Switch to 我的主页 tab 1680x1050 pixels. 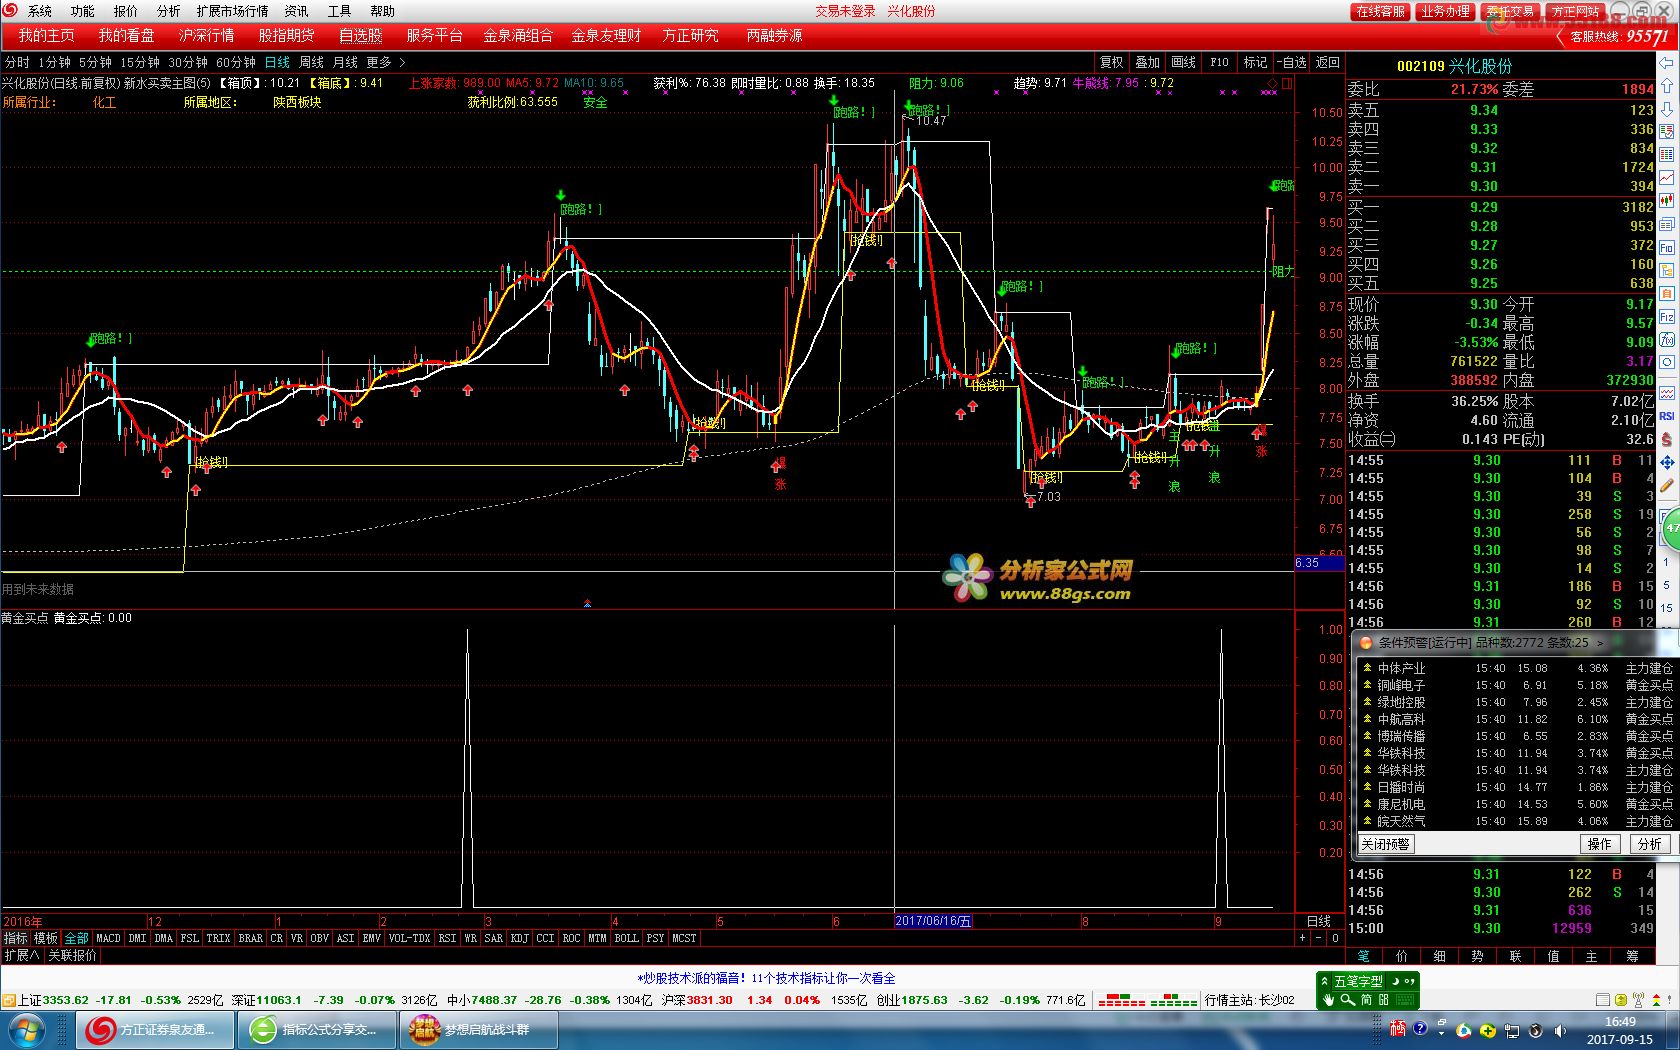click(46, 35)
